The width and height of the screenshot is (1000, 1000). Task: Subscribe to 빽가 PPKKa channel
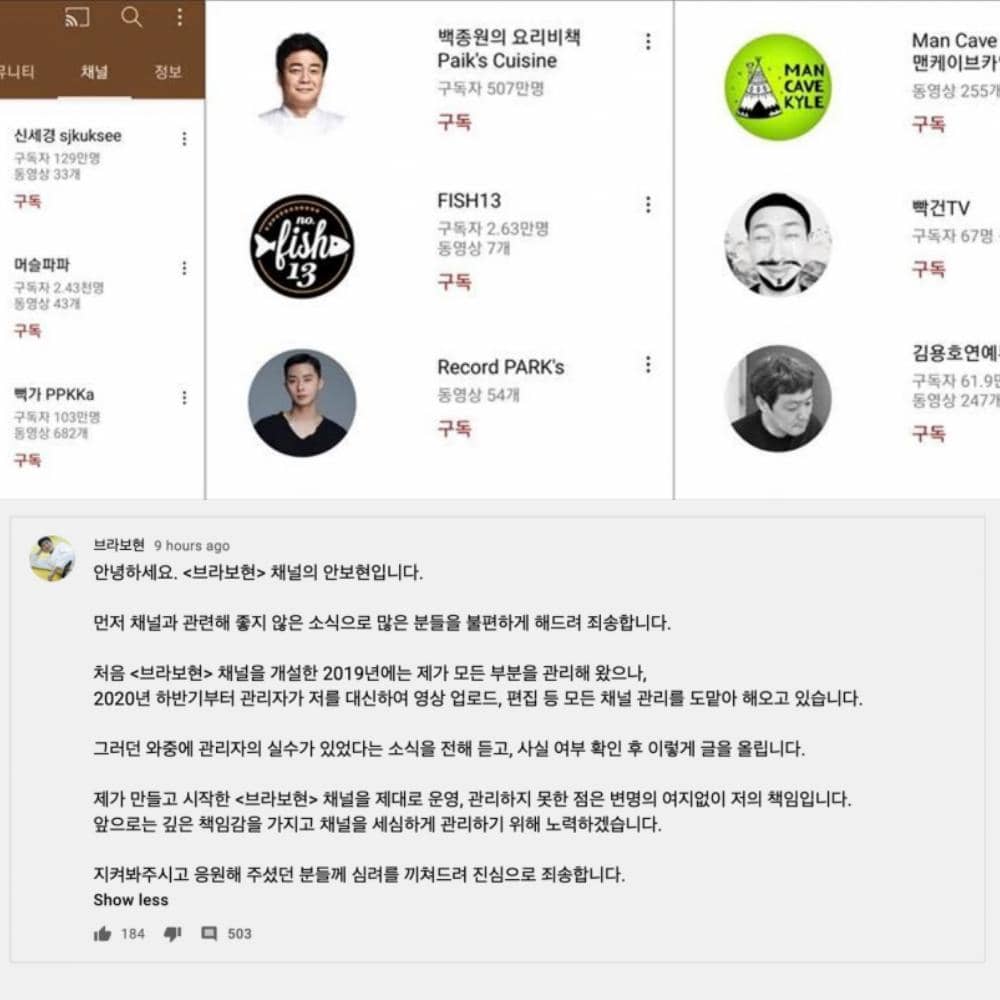click(27, 460)
